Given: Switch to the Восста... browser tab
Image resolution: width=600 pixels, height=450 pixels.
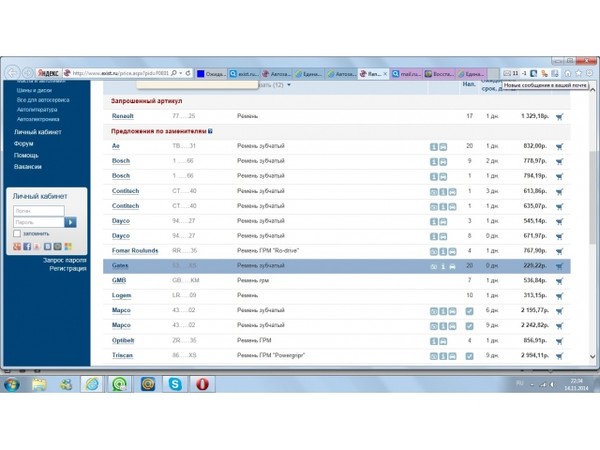Looking at the screenshot, I should coord(439,74).
